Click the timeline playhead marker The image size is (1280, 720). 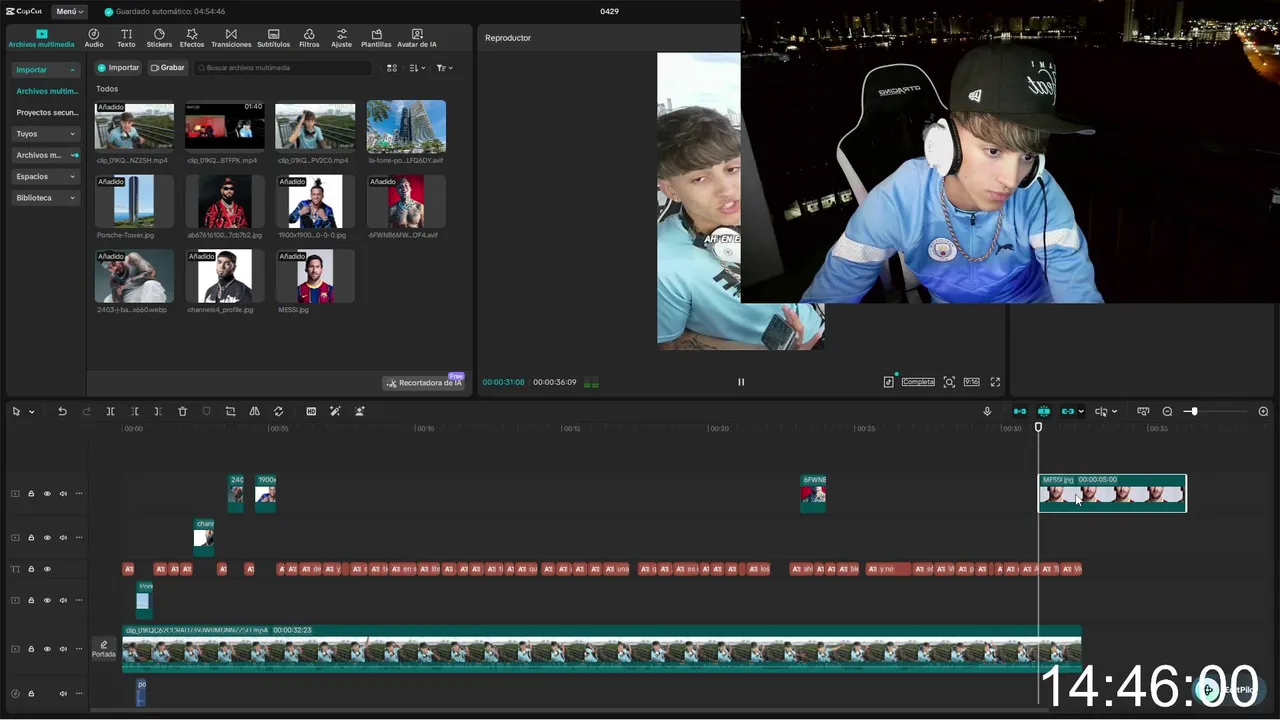click(x=1038, y=428)
